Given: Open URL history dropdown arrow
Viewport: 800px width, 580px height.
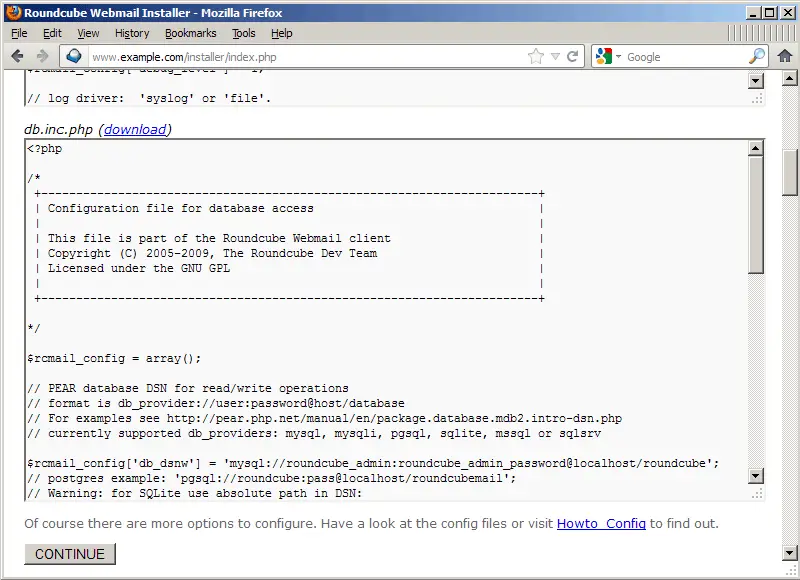Looking at the screenshot, I should click(x=556, y=57).
